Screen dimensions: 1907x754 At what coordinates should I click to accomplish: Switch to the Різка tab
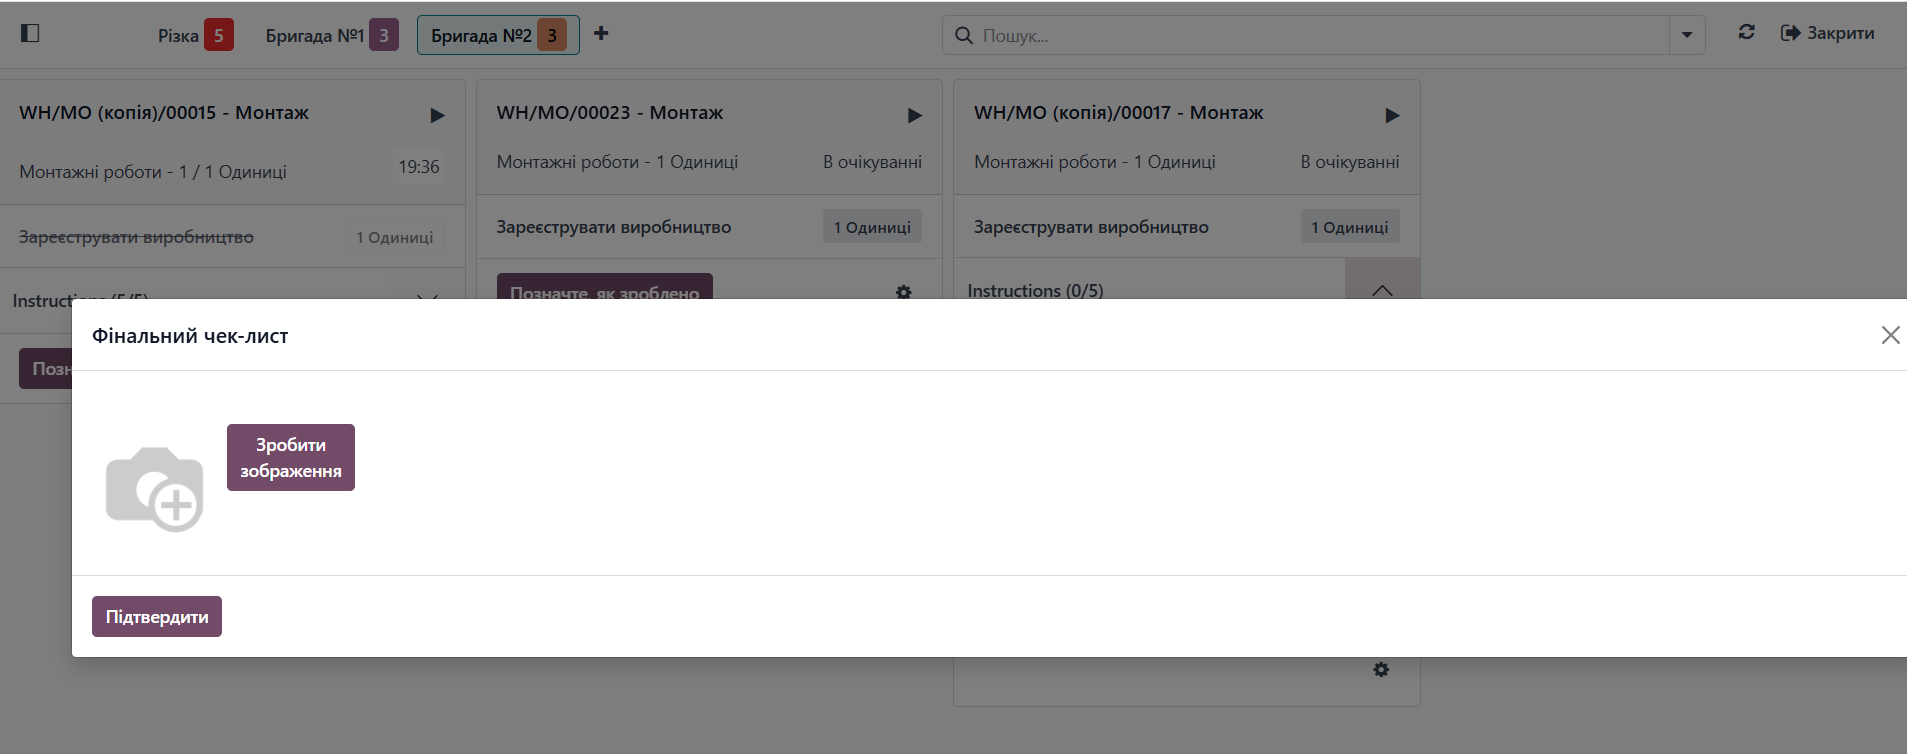(195, 35)
